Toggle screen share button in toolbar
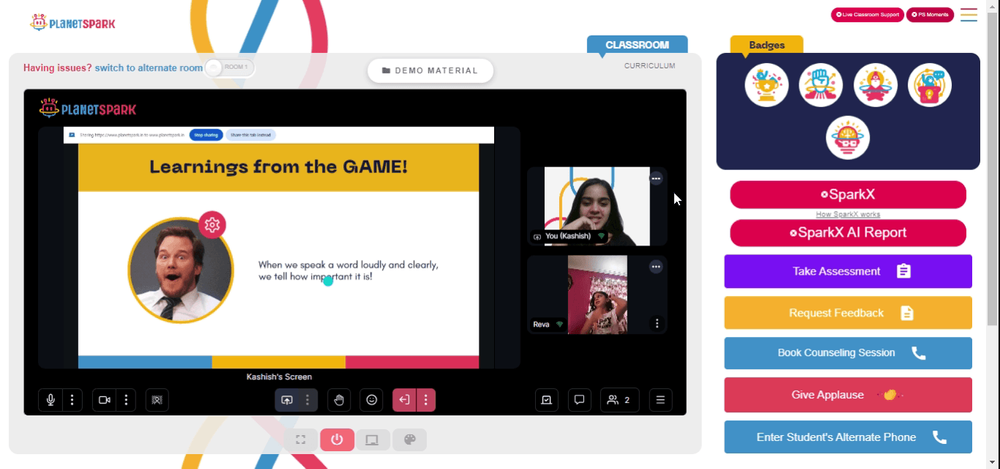This screenshot has height=469, width=1000. (287, 400)
